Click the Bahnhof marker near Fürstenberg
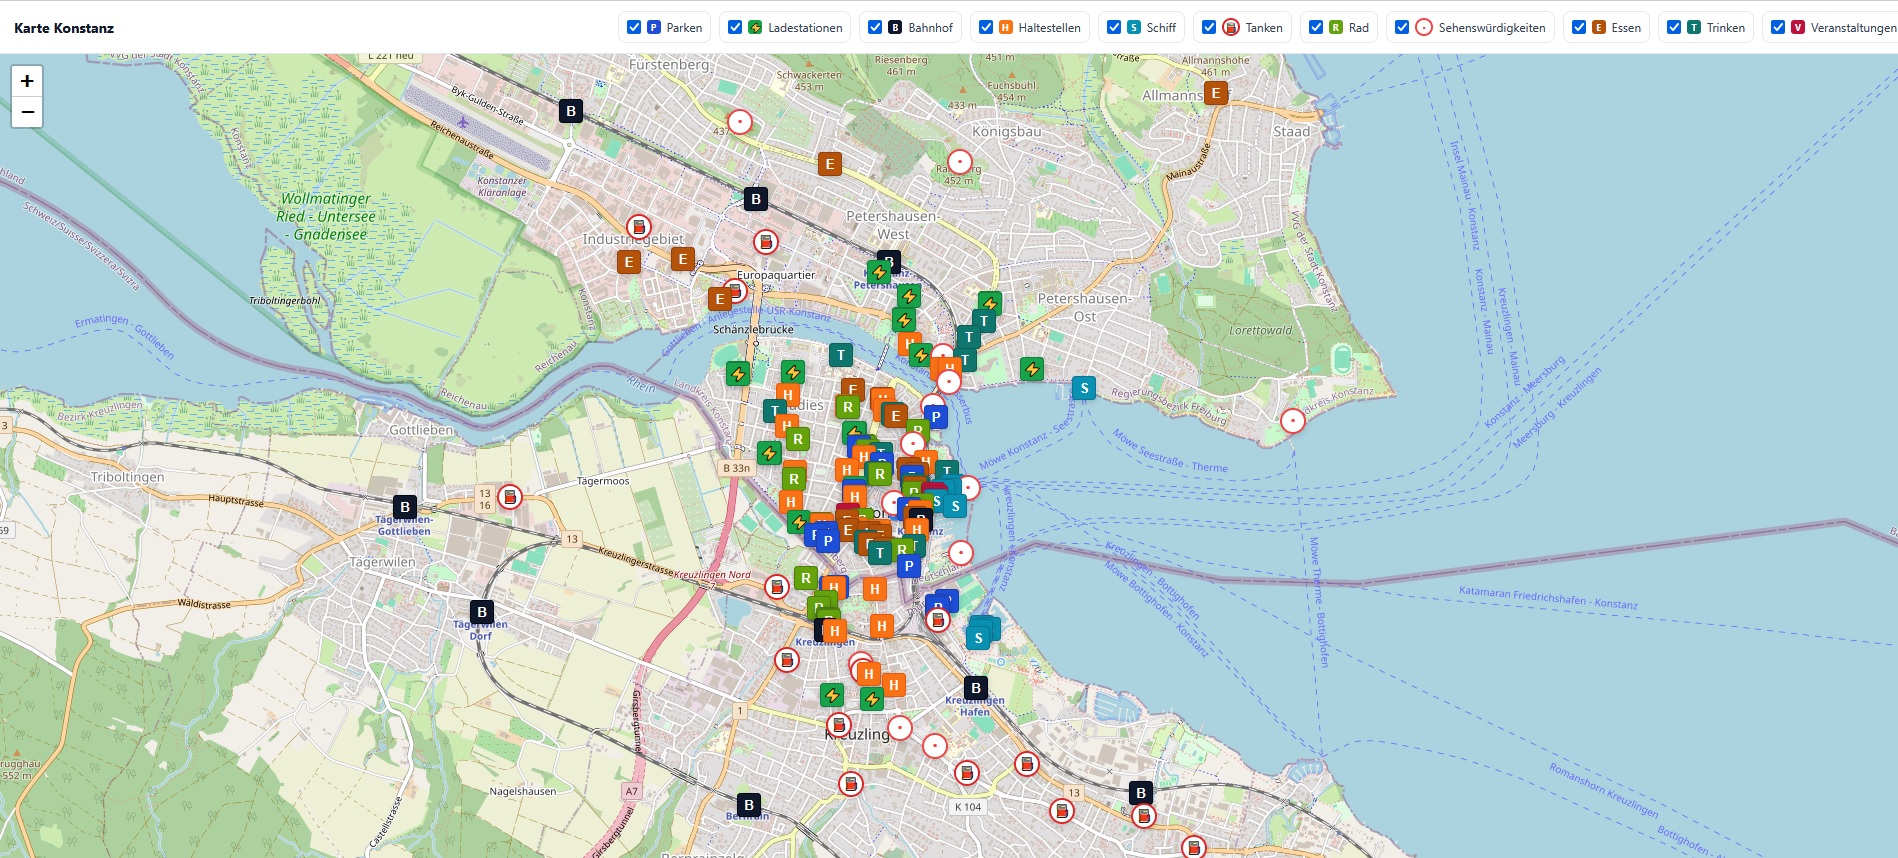Image resolution: width=1898 pixels, height=858 pixels. tap(571, 111)
